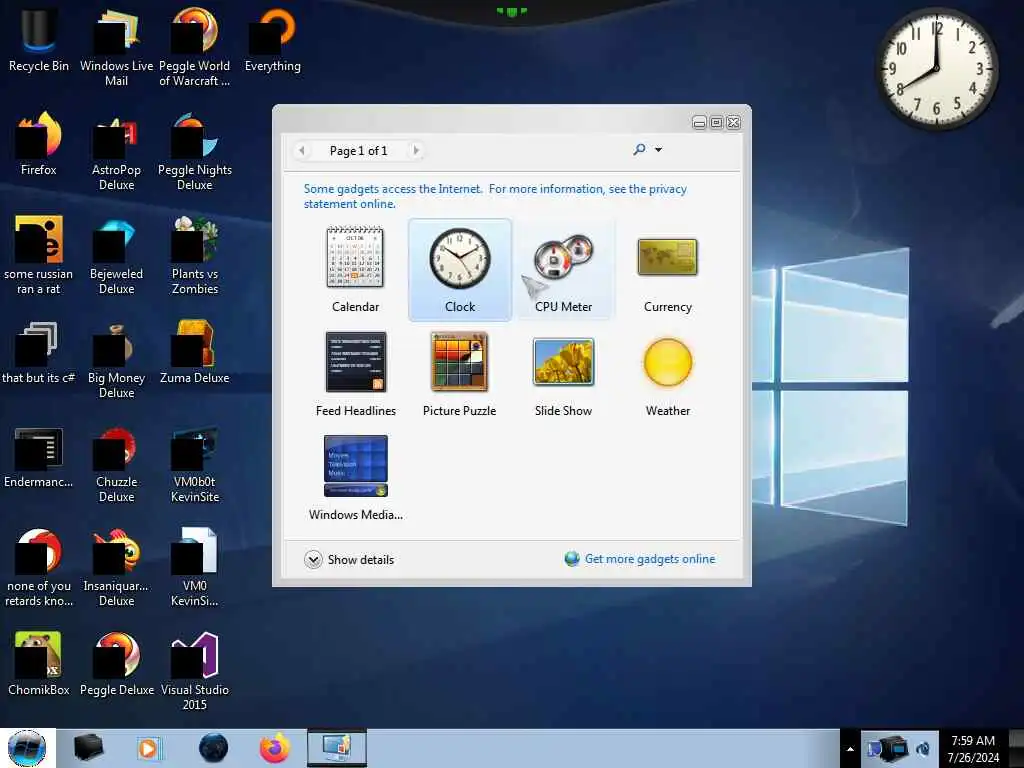Select the Firefox desktop shortcut
Image resolution: width=1024 pixels, height=768 pixels.
click(39, 144)
